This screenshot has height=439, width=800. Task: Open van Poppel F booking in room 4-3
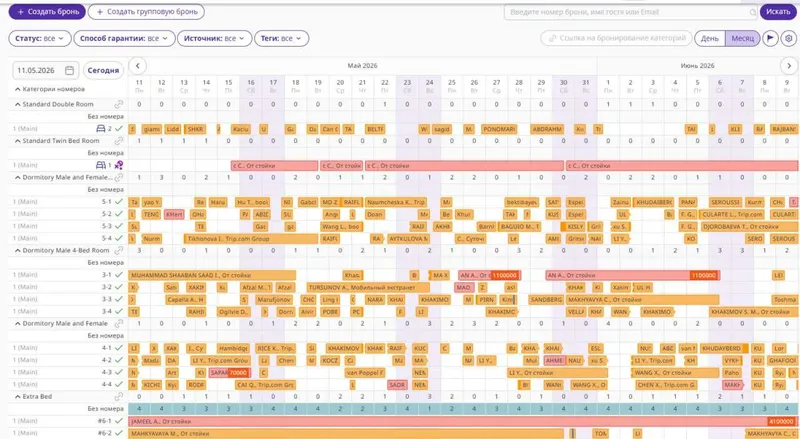point(364,373)
